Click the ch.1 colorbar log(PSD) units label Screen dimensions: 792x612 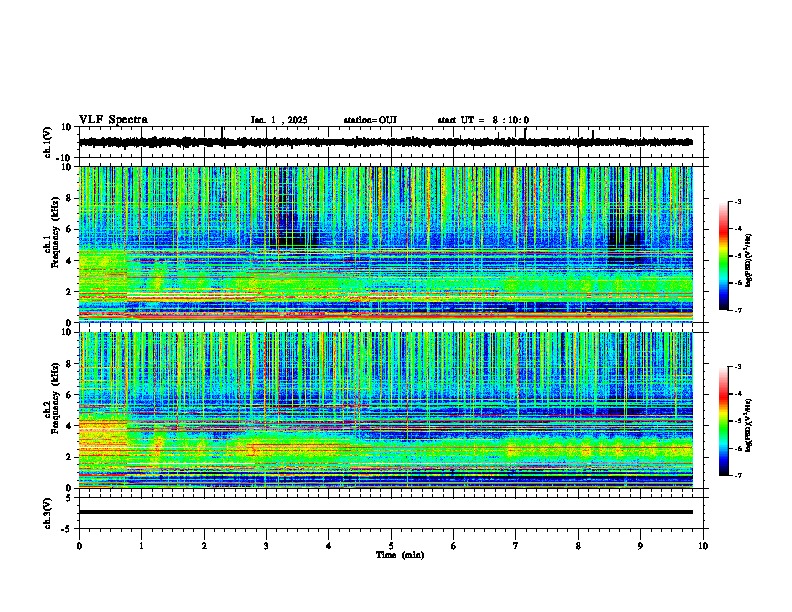pos(749,261)
